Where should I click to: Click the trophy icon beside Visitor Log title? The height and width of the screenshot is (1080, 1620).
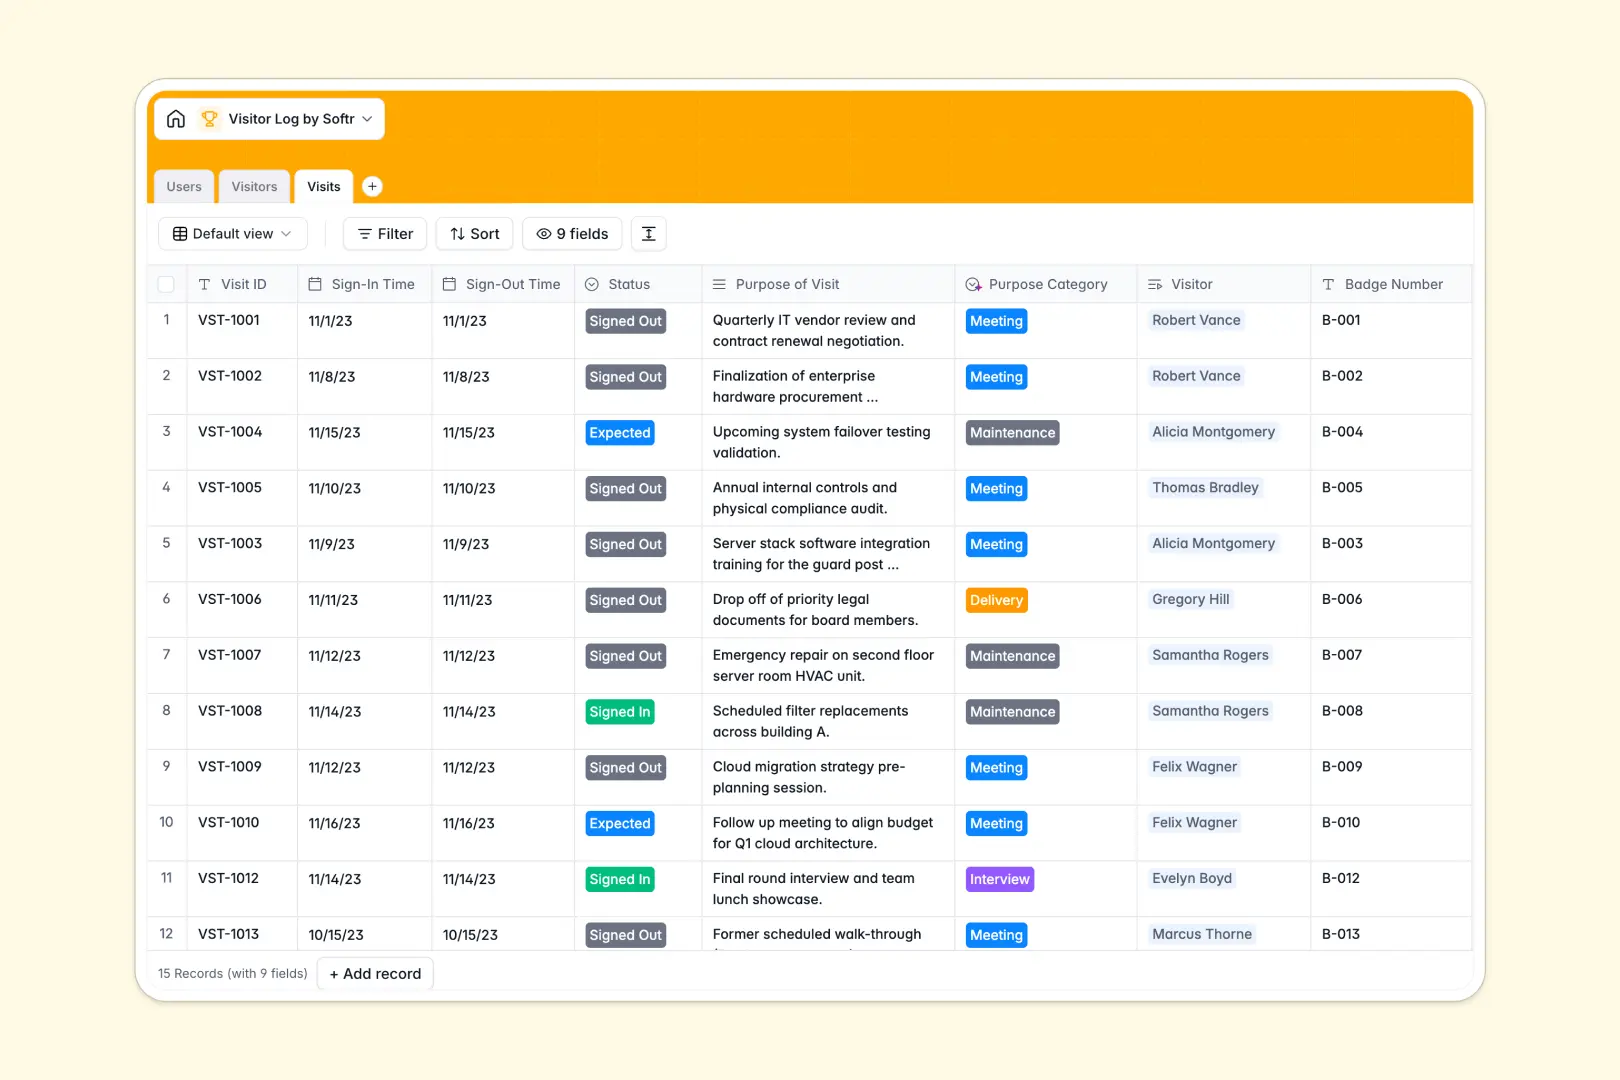(209, 118)
